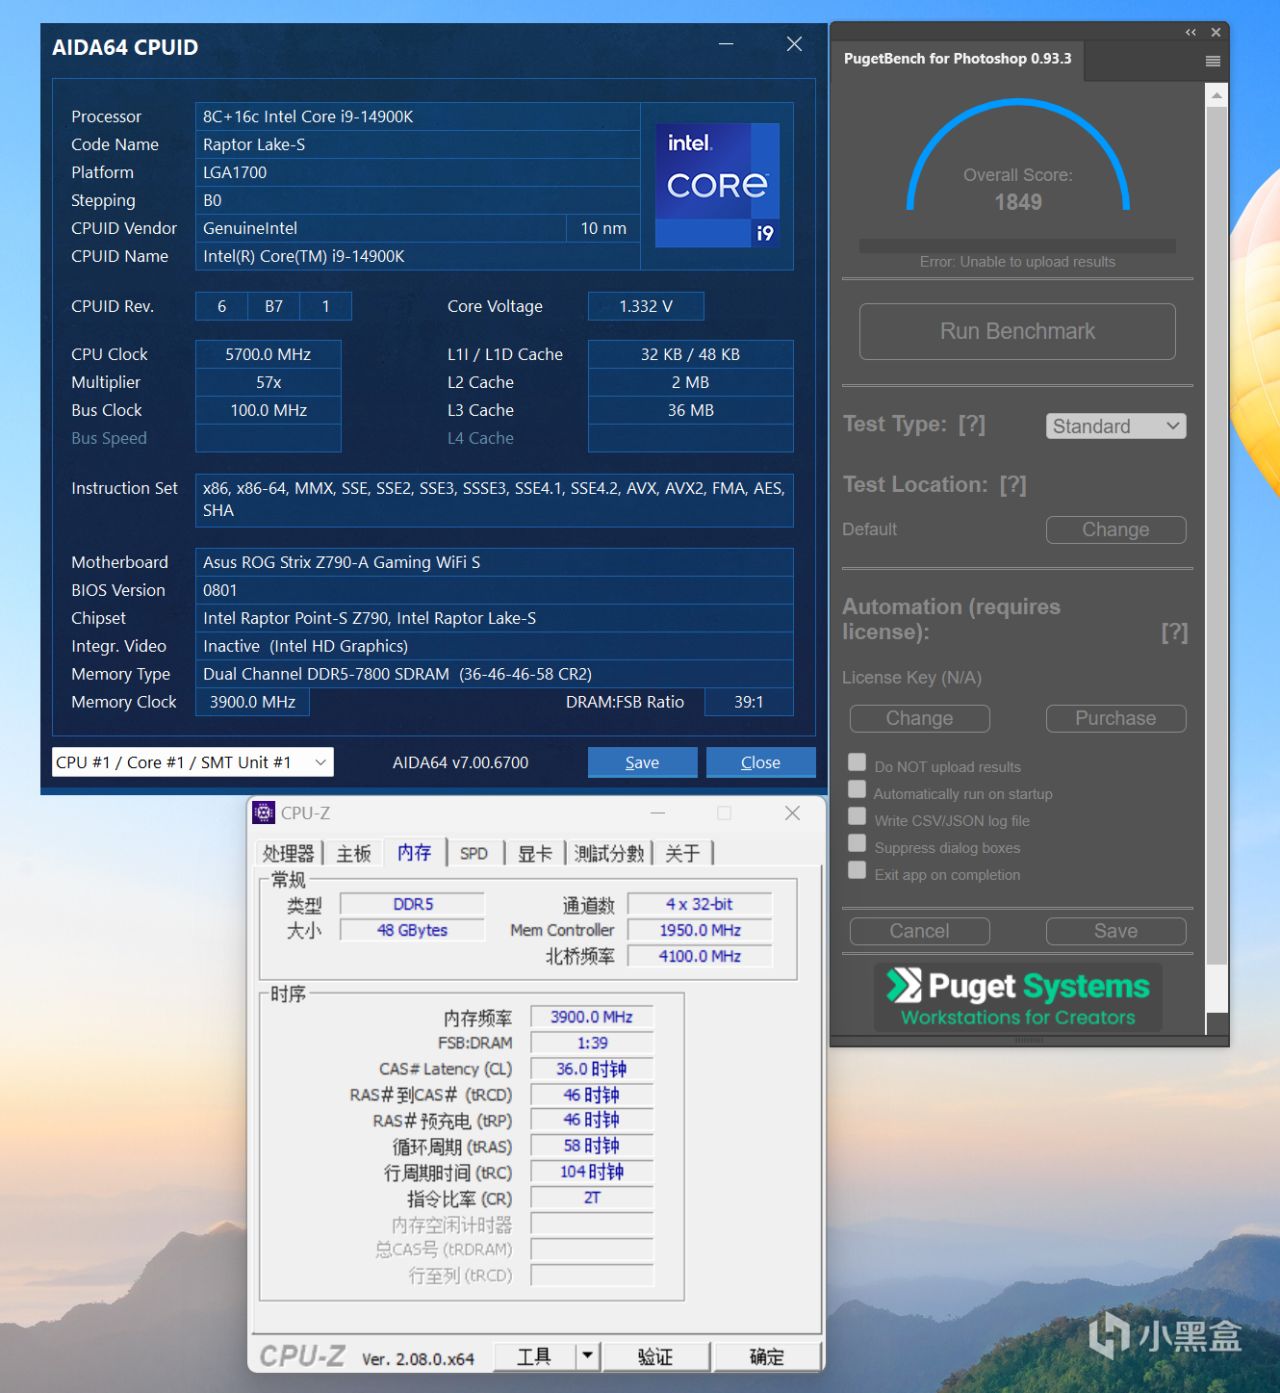Click Save in PugetBench panel
Viewport: 1280px width, 1393px height.
coord(1116,931)
